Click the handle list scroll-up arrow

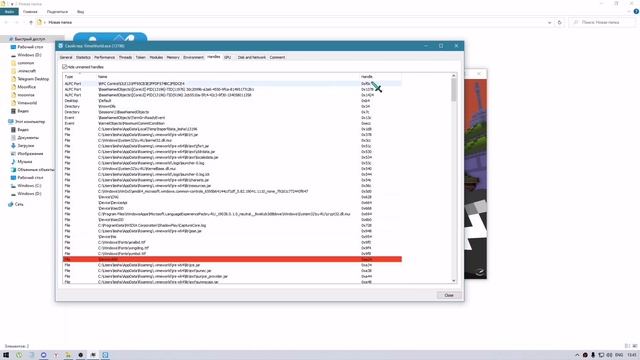point(453,76)
